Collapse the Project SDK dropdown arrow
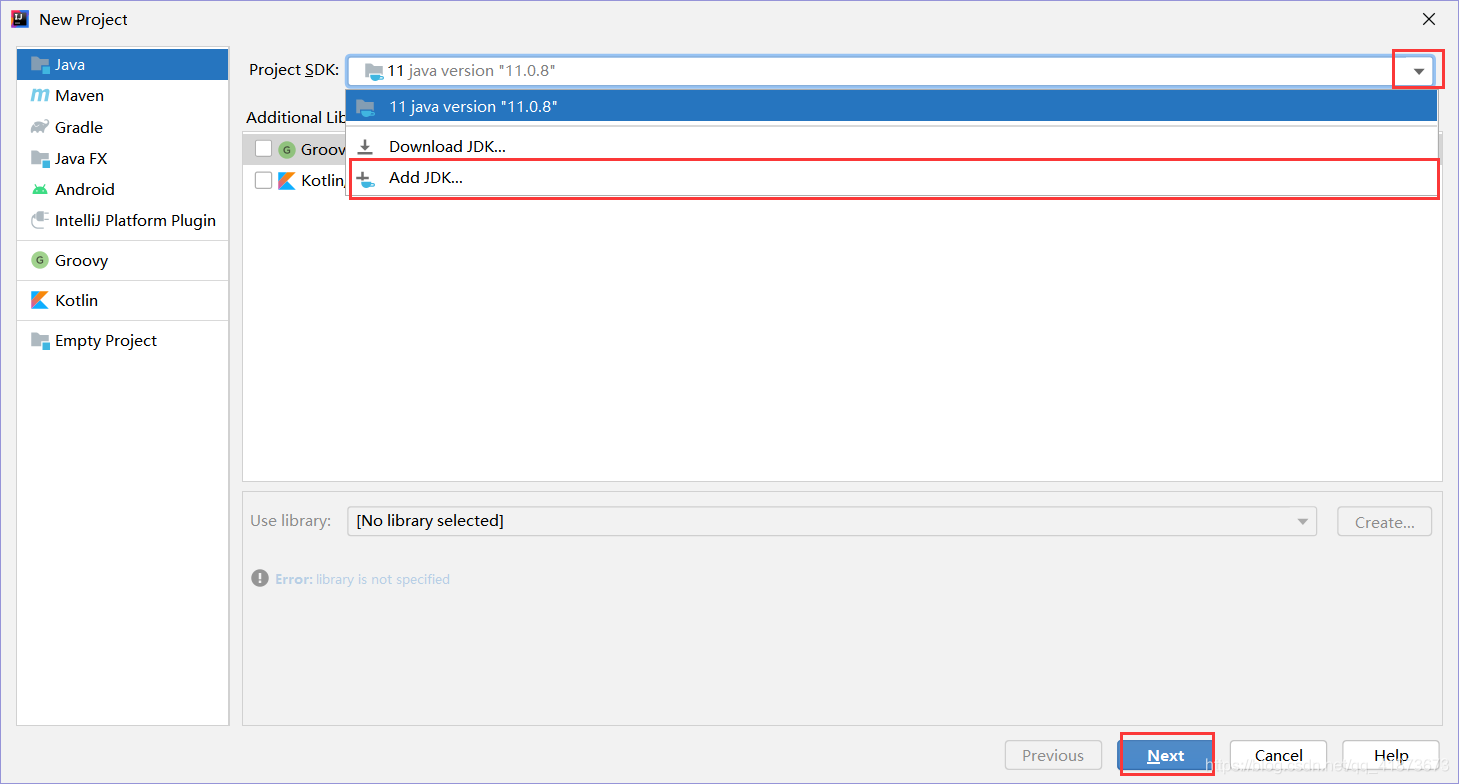 [x=1419, y=71]
